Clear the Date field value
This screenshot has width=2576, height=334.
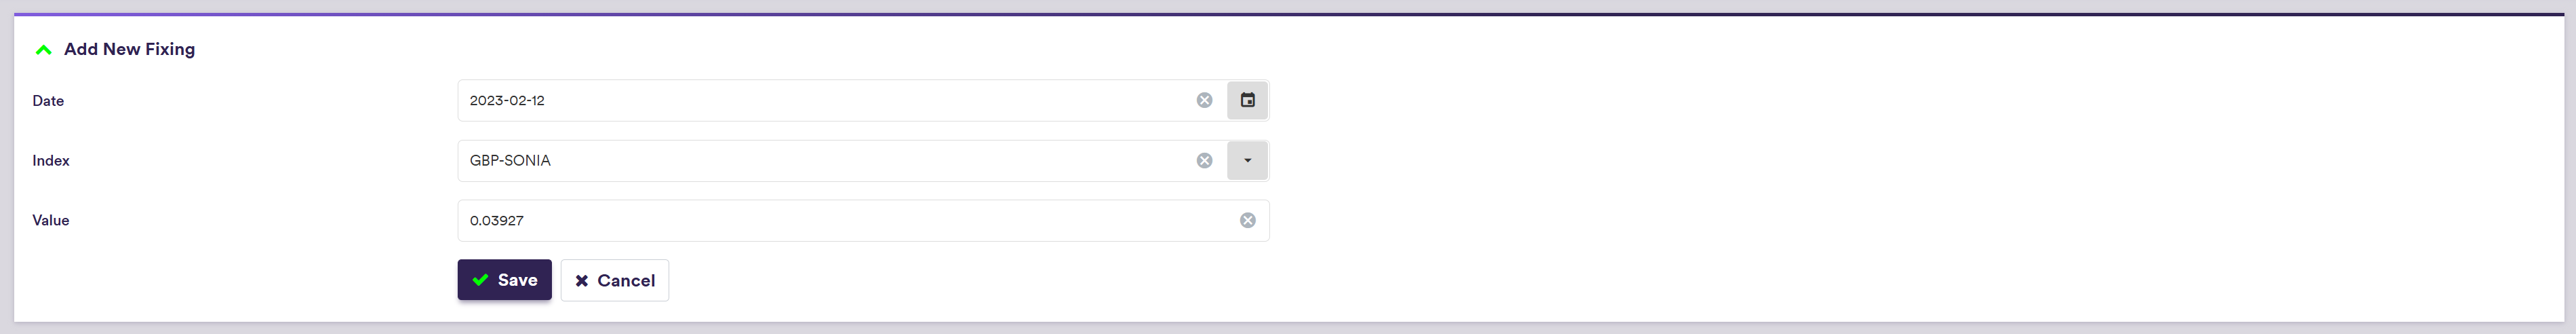coord(1204,100)
